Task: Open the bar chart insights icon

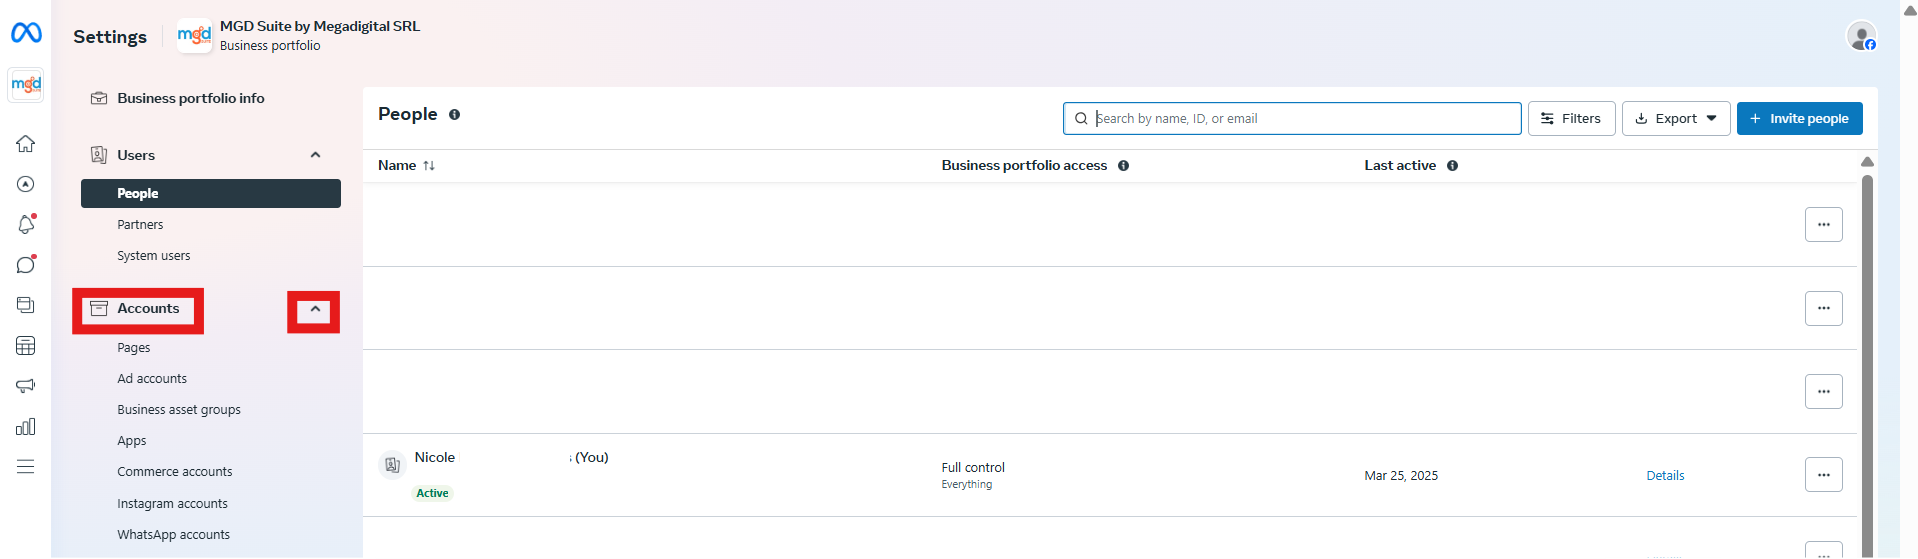Action: point(26,427)
